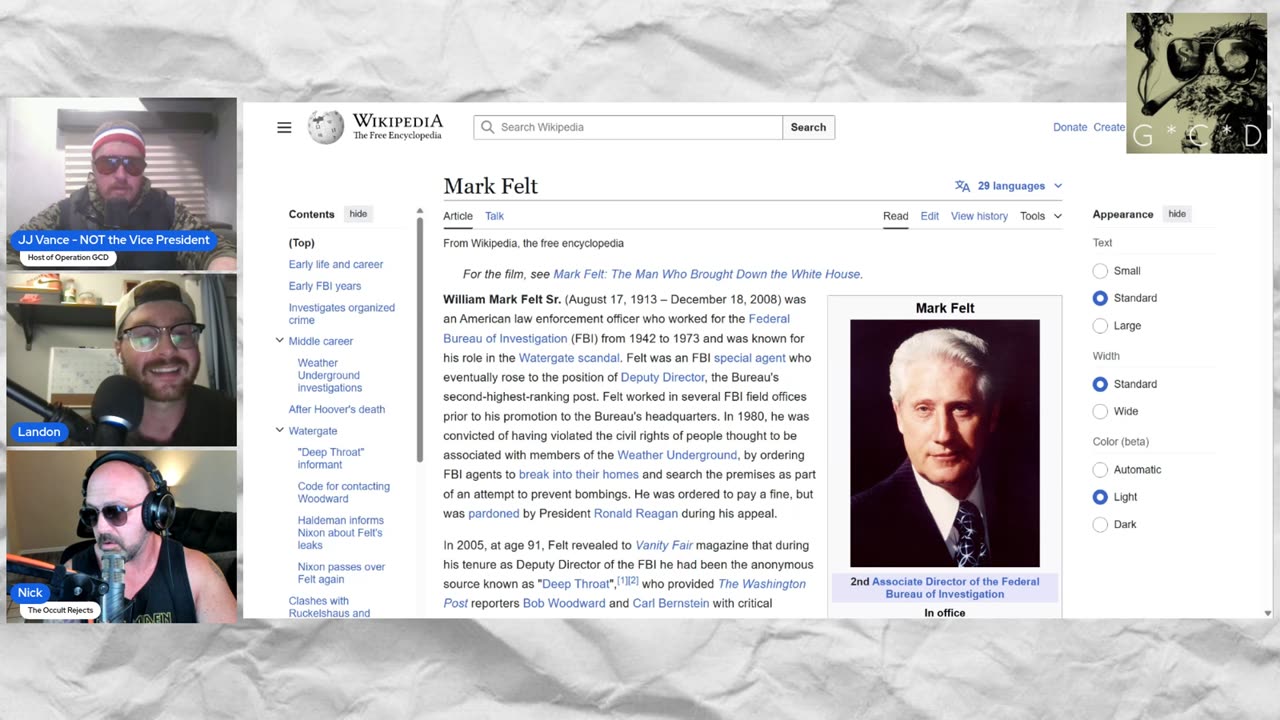The image size is (1280, 720).
Task: Collapse the Middle career contents section
Action: [279, 341]
